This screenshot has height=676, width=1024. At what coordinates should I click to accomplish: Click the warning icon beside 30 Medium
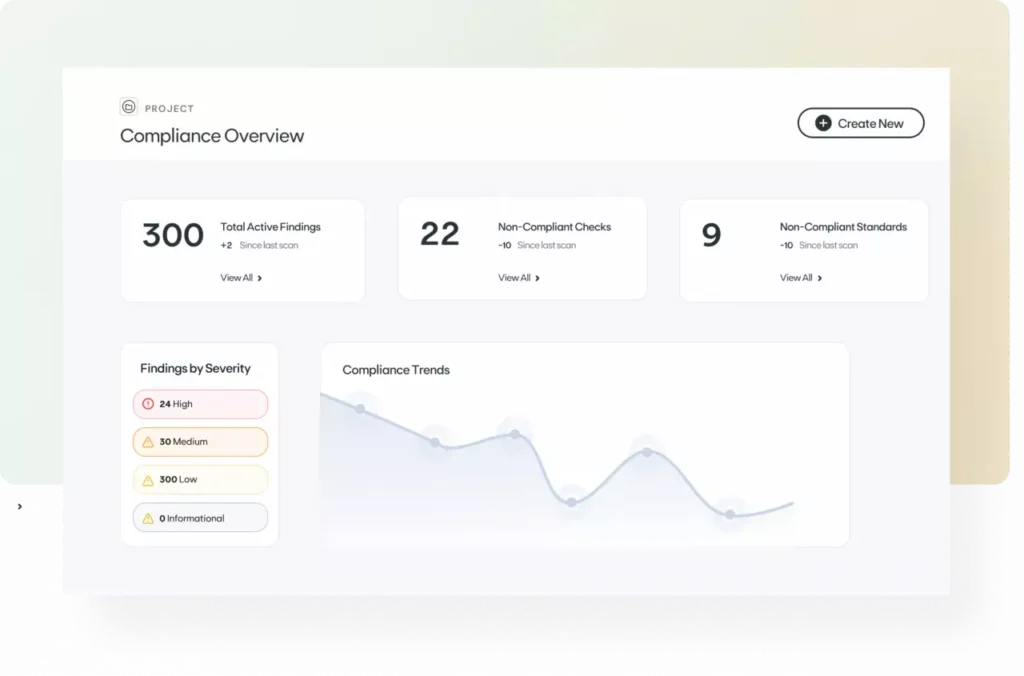(148, 441)
